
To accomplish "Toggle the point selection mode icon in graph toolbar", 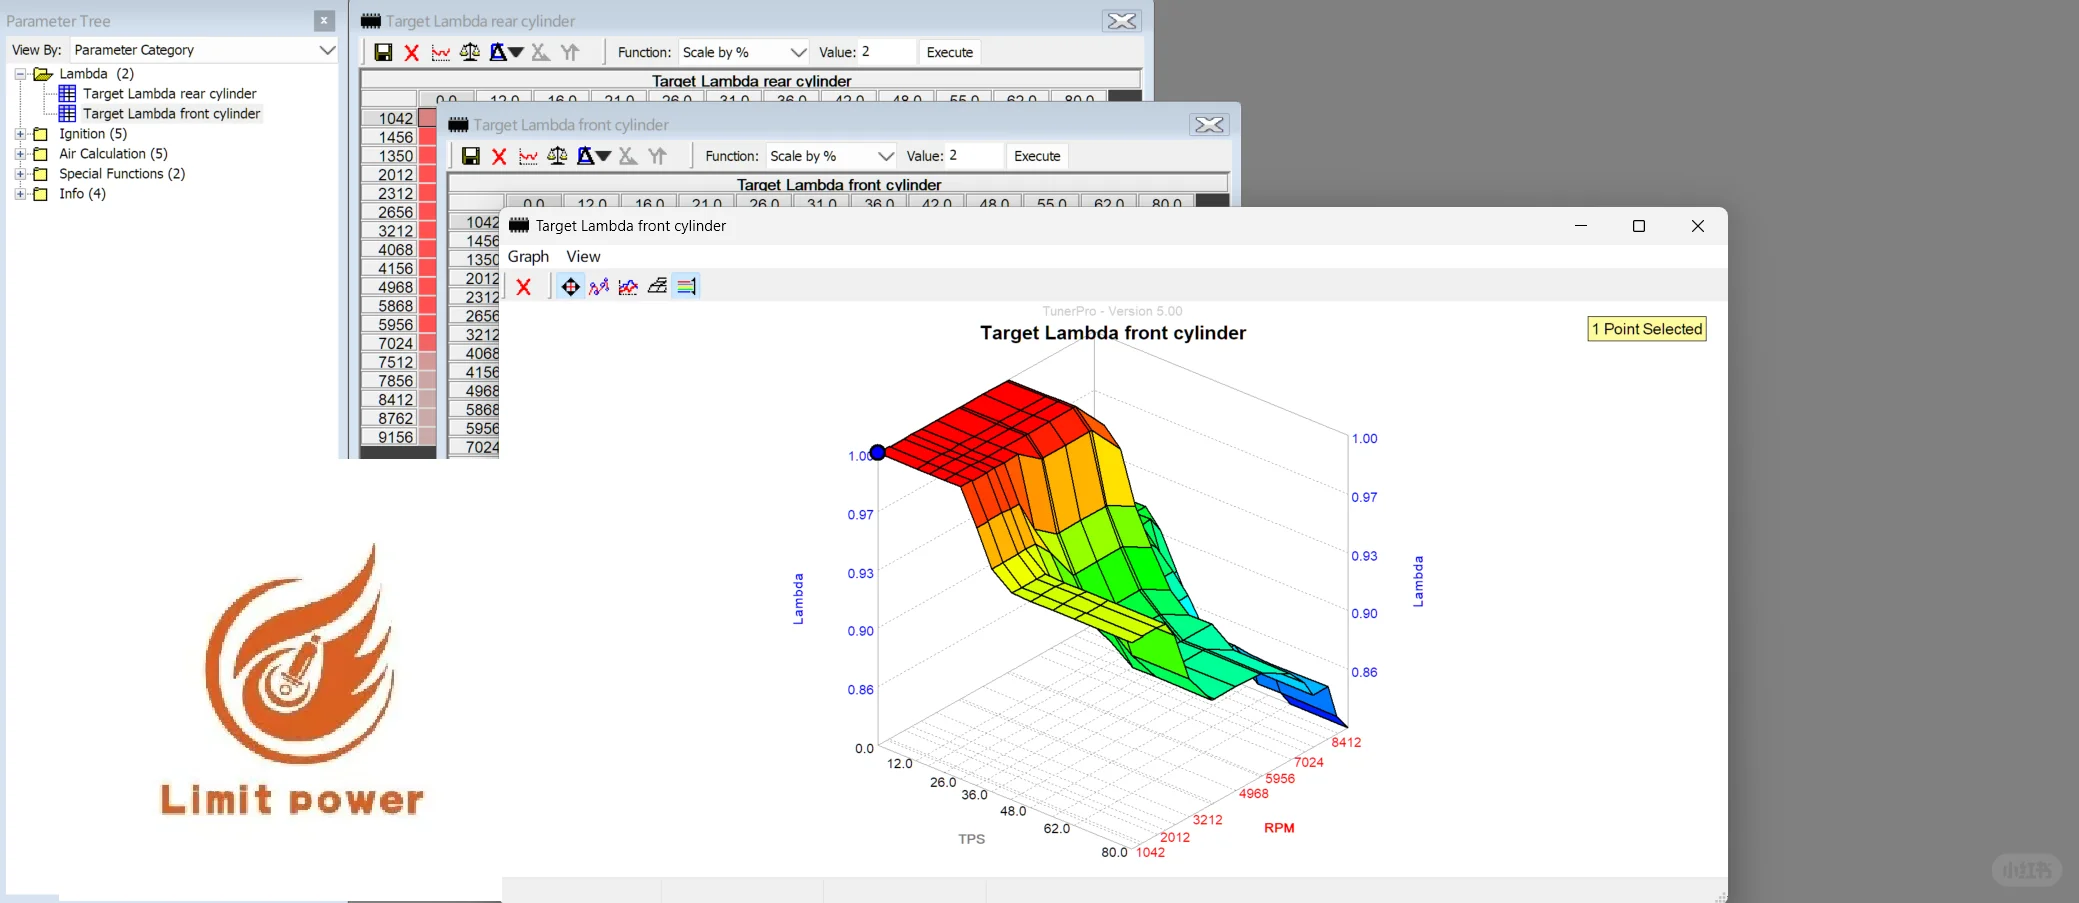I will pyautogui.click(x=570, y=287).
